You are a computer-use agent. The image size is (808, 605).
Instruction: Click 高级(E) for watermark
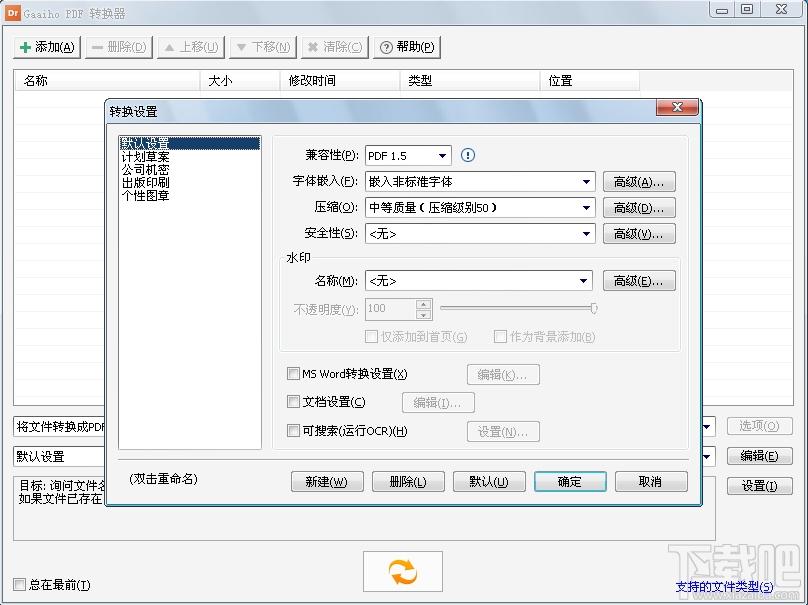click(639, 281)
